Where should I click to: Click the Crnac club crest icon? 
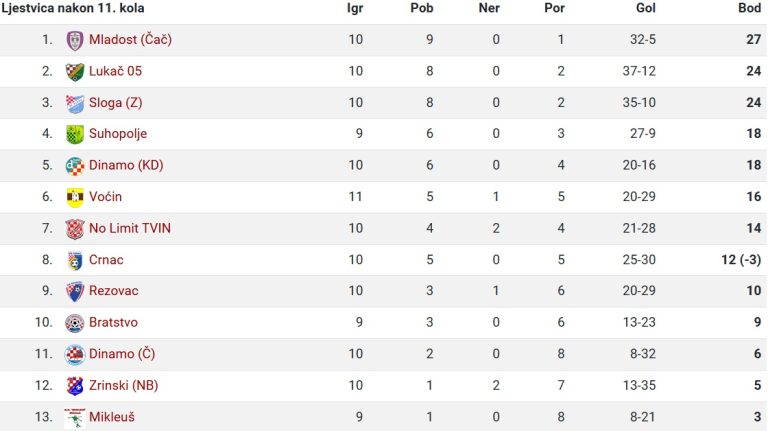coord(74,261)
